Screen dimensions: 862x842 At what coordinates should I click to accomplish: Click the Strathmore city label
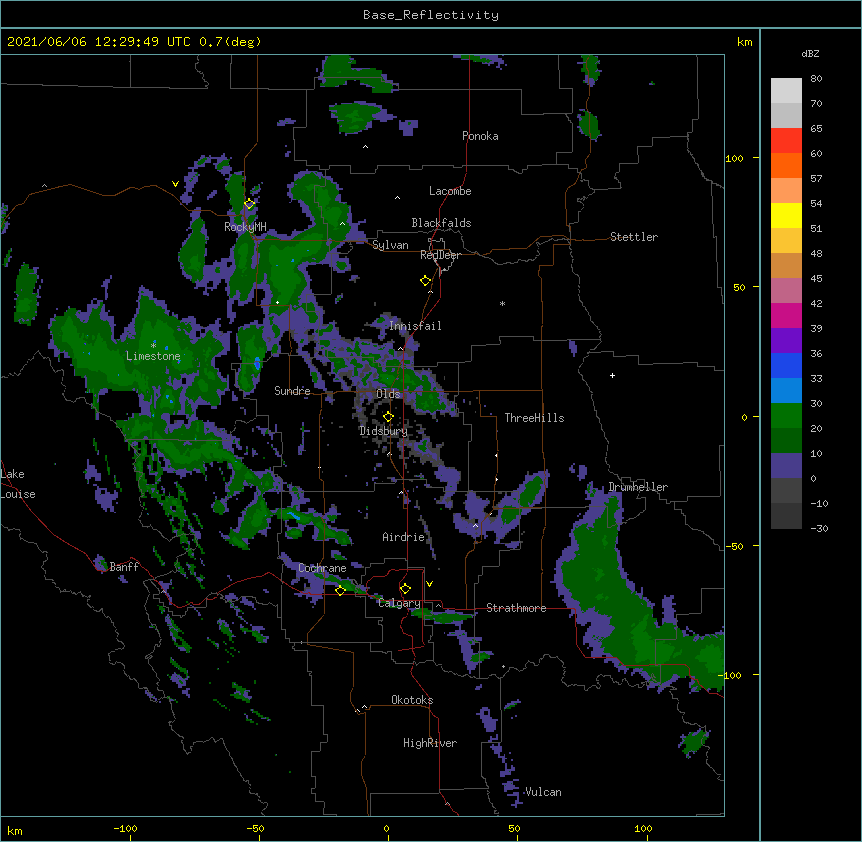(x=516, y=608)
